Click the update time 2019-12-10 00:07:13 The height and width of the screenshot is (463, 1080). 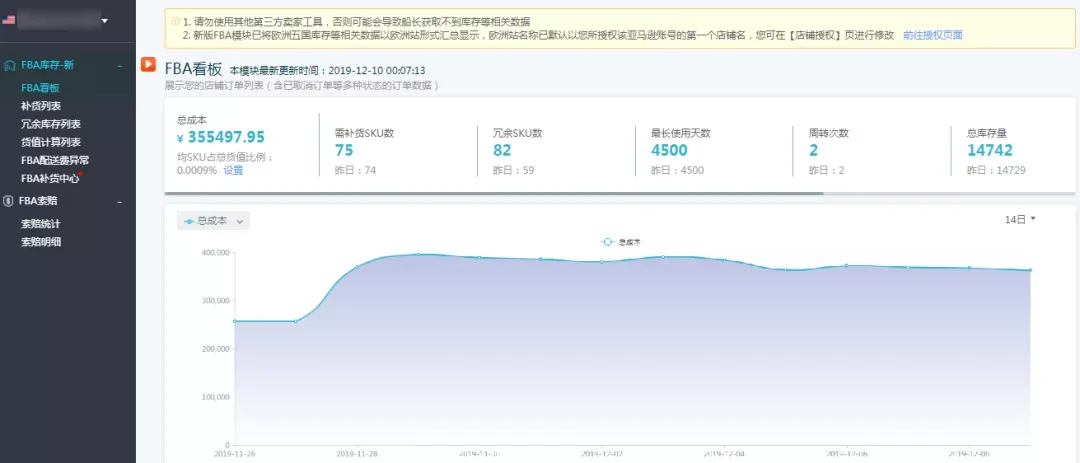pos(377,70)
